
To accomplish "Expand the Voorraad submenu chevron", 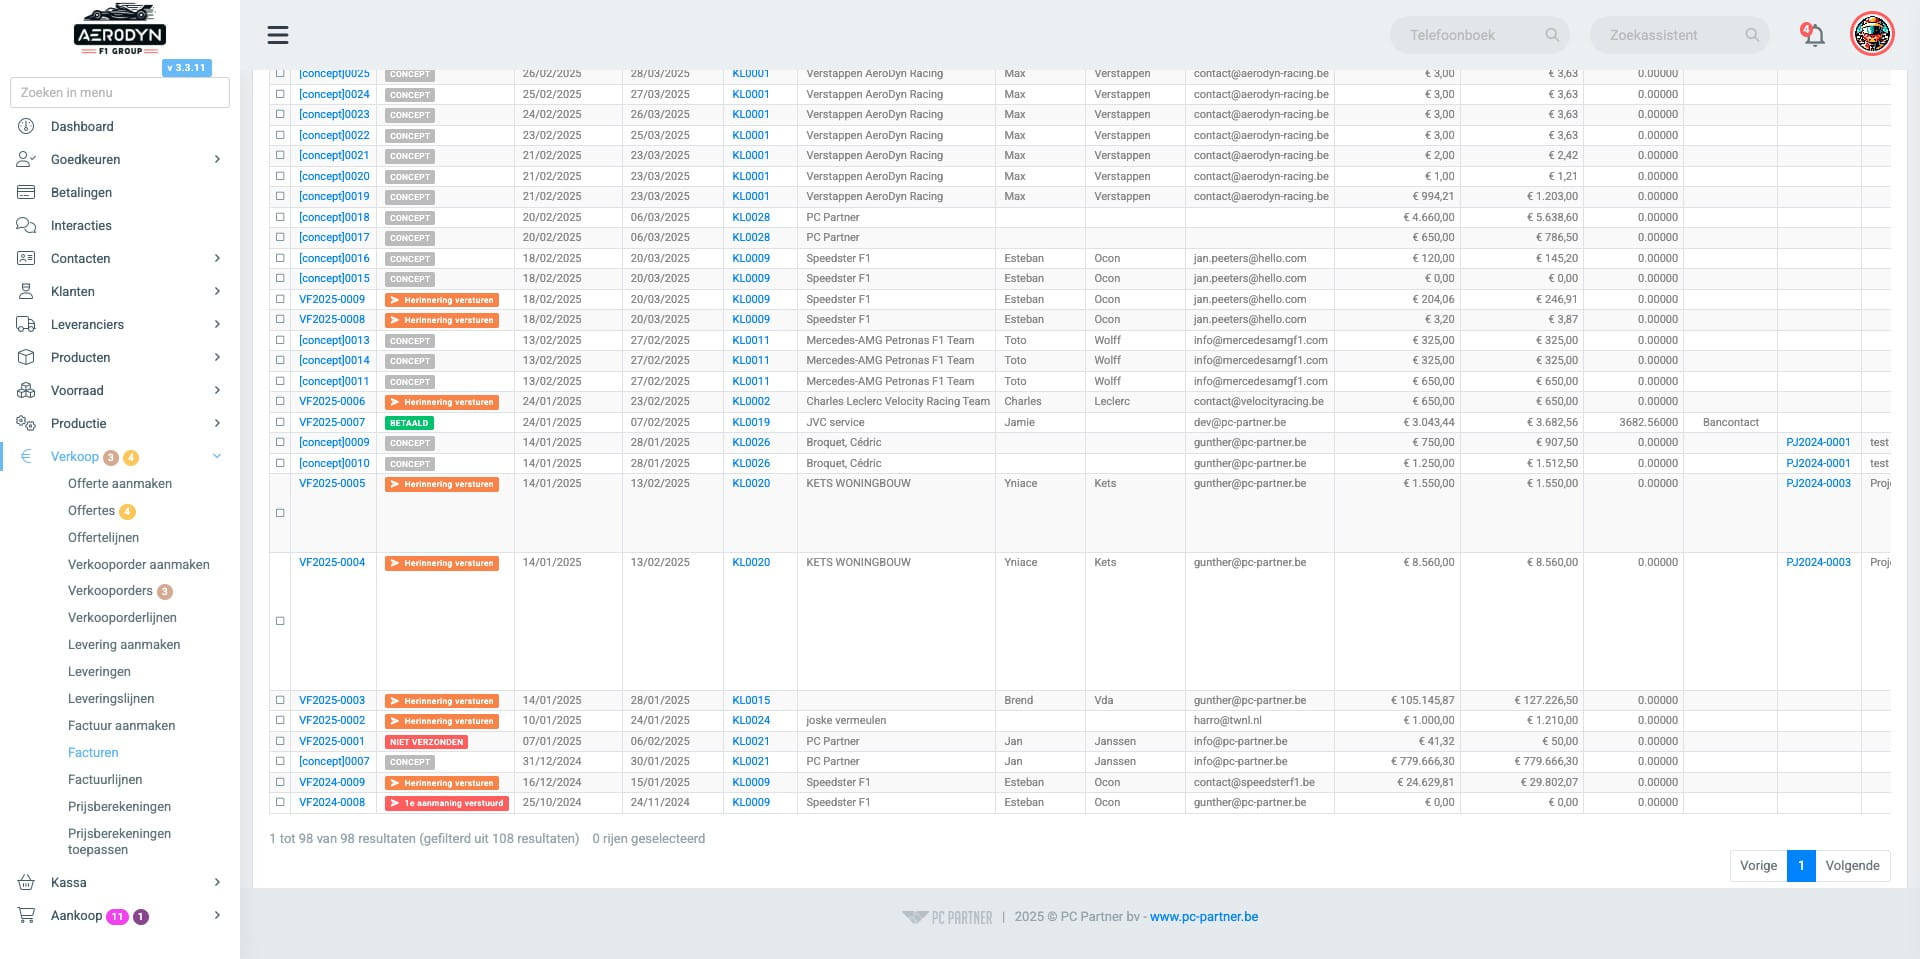I will 217,391.
